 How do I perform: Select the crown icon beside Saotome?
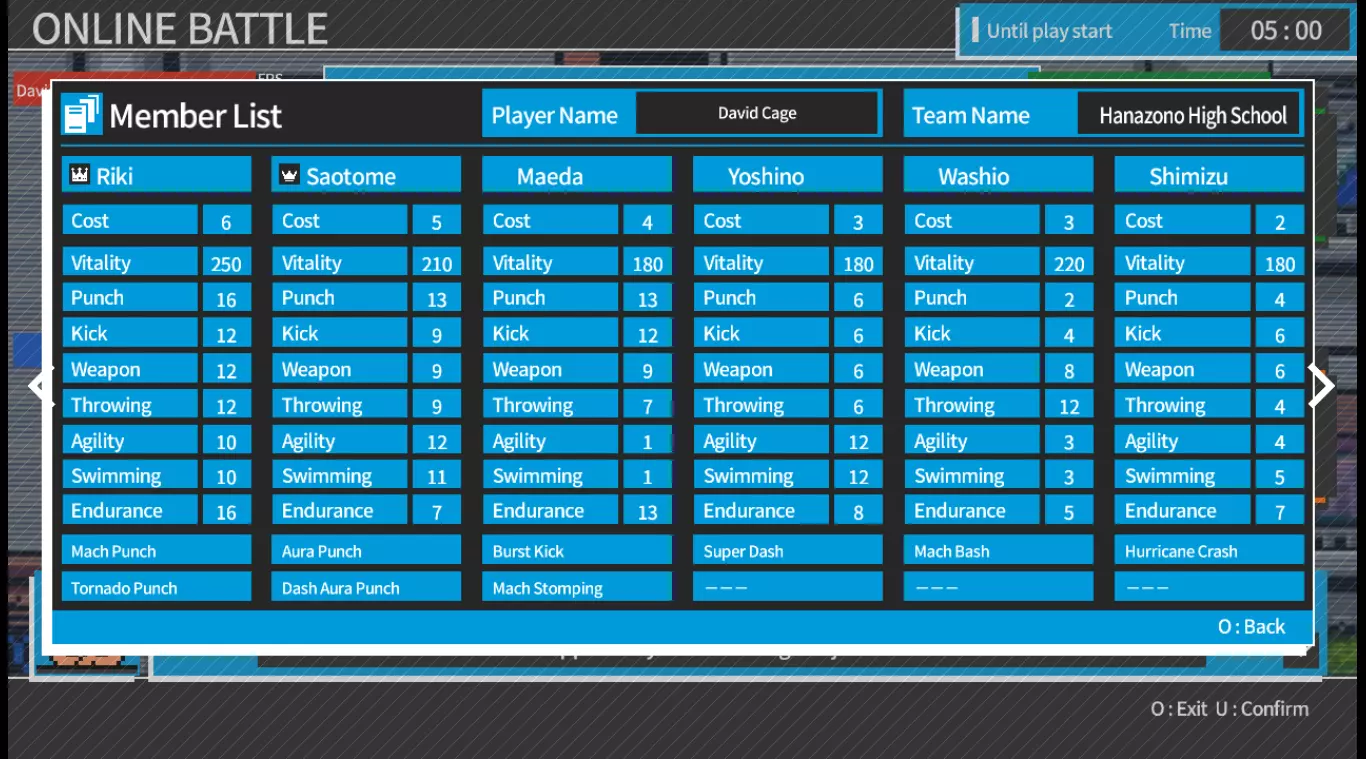tap(290, 175)
